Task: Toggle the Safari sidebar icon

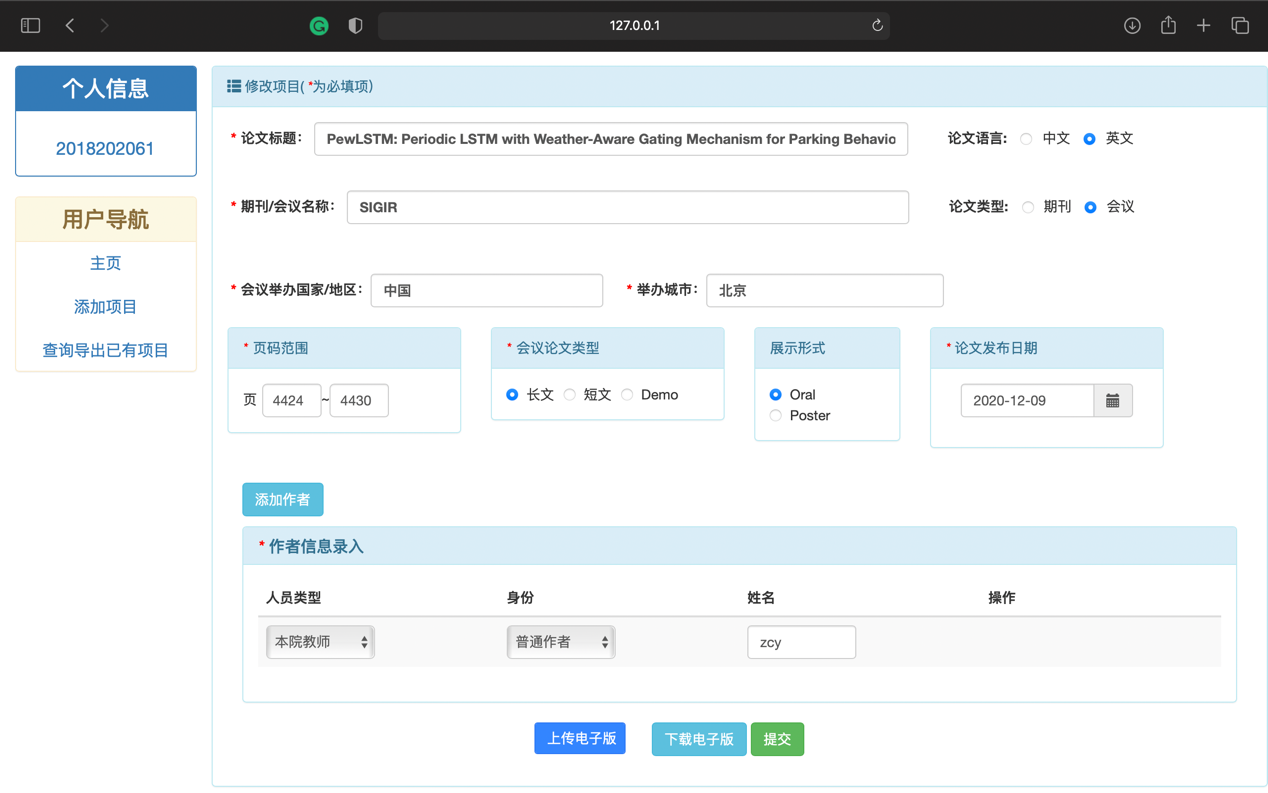Action: [x=31, y=26]
